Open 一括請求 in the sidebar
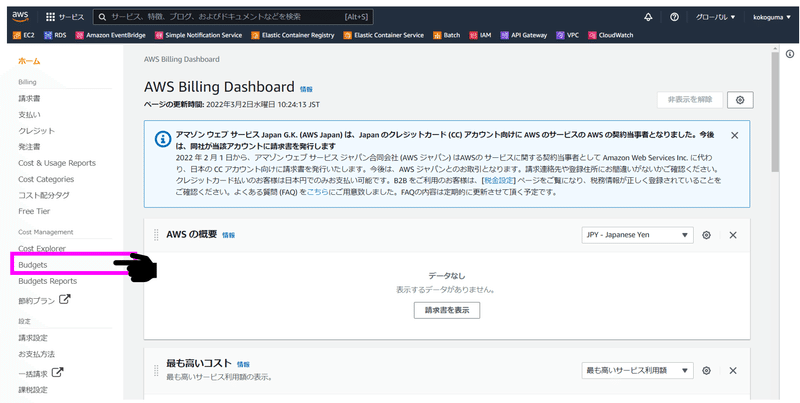The width and height of the screenshot is (800, 403). click(33, 374)
